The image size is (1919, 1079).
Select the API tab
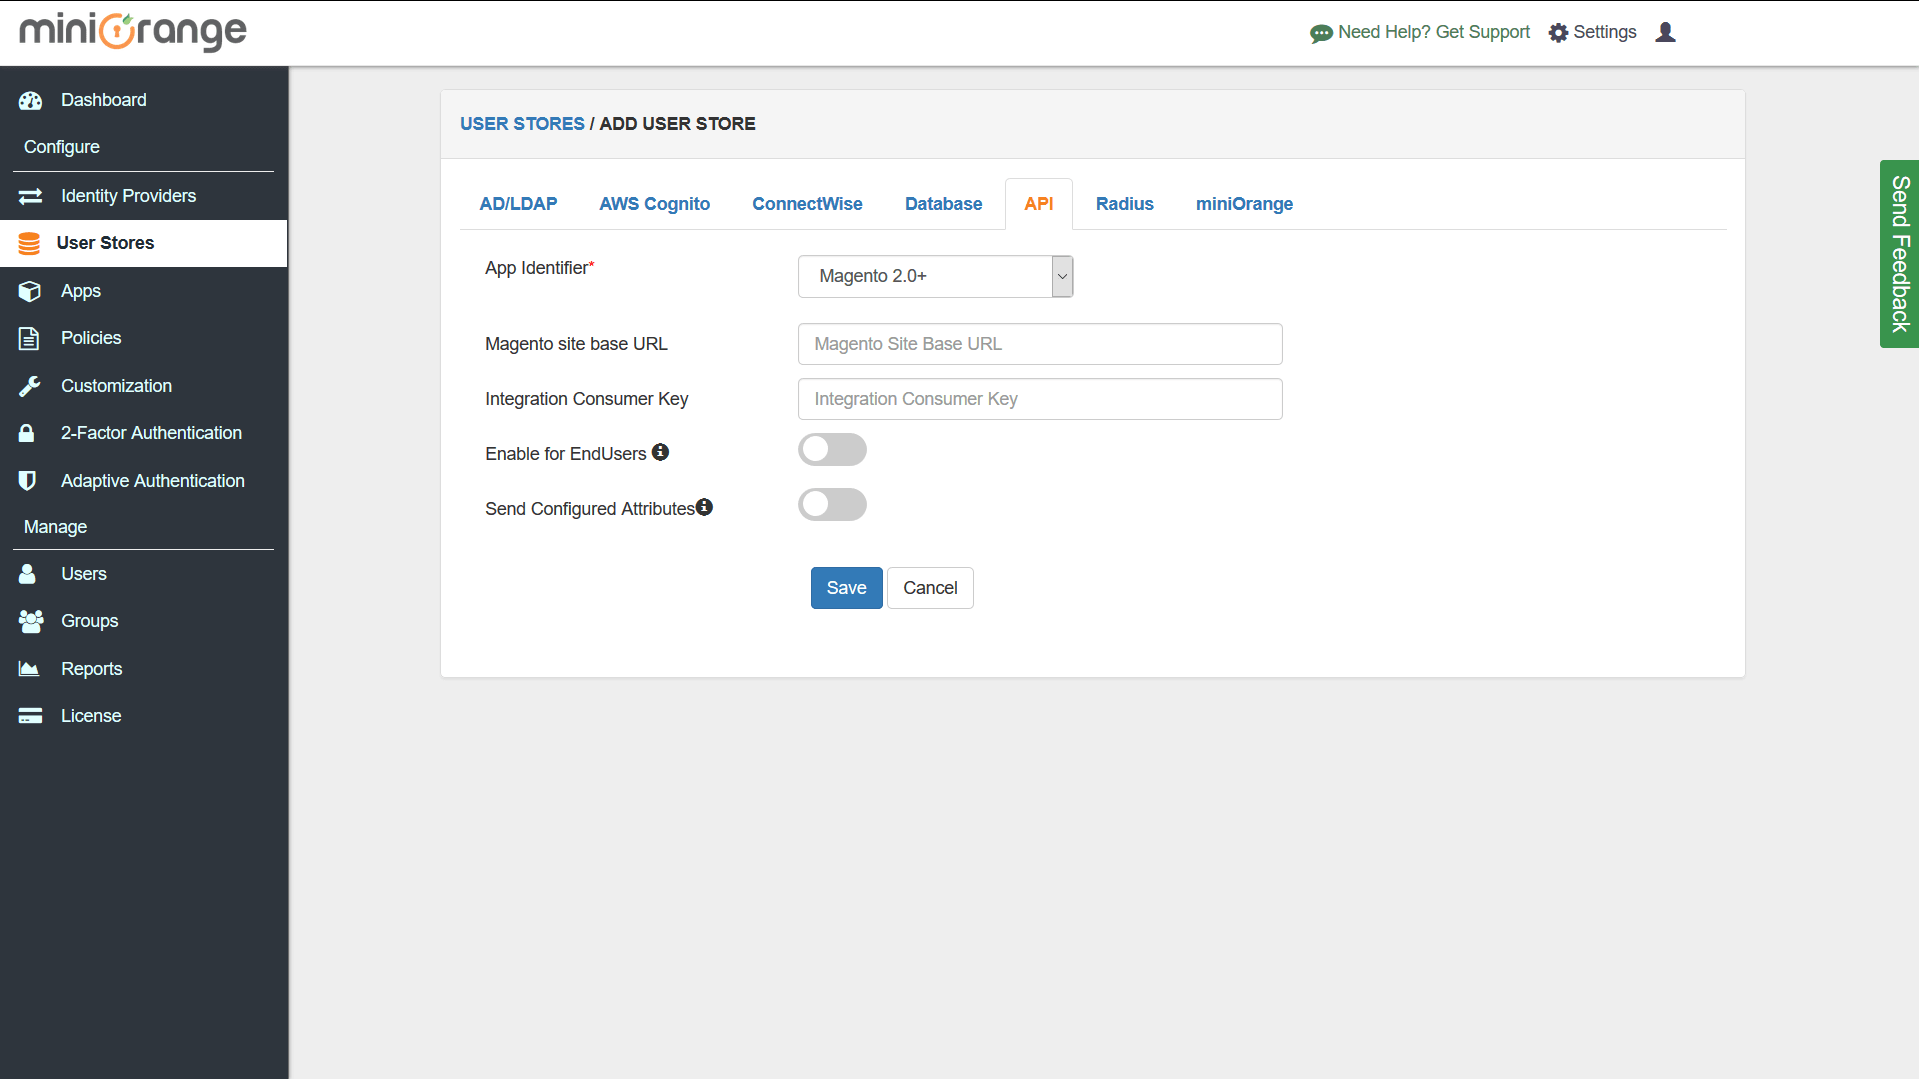coord(1038,204)
